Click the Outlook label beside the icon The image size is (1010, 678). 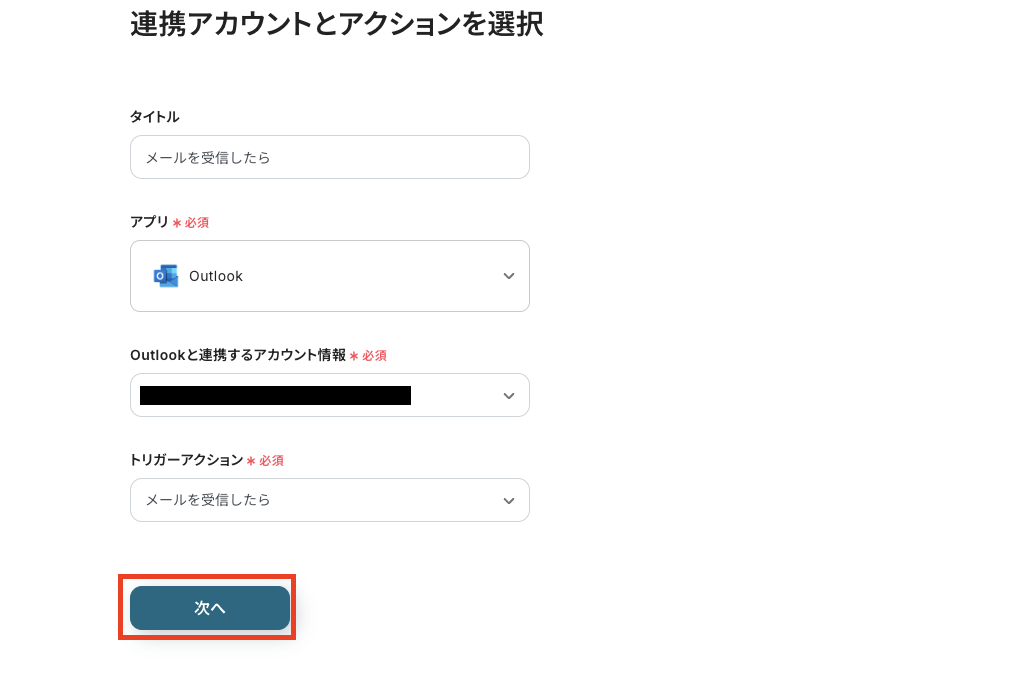tap(216, 276)
